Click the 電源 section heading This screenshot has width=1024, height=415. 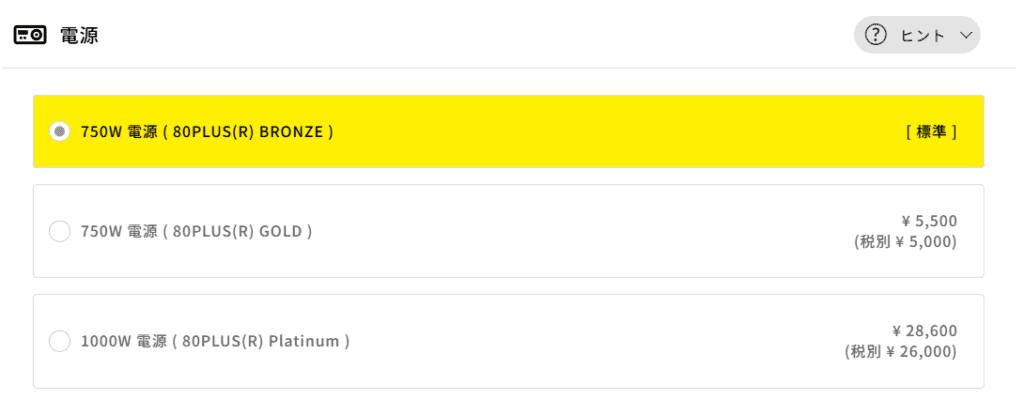point(79,35)
